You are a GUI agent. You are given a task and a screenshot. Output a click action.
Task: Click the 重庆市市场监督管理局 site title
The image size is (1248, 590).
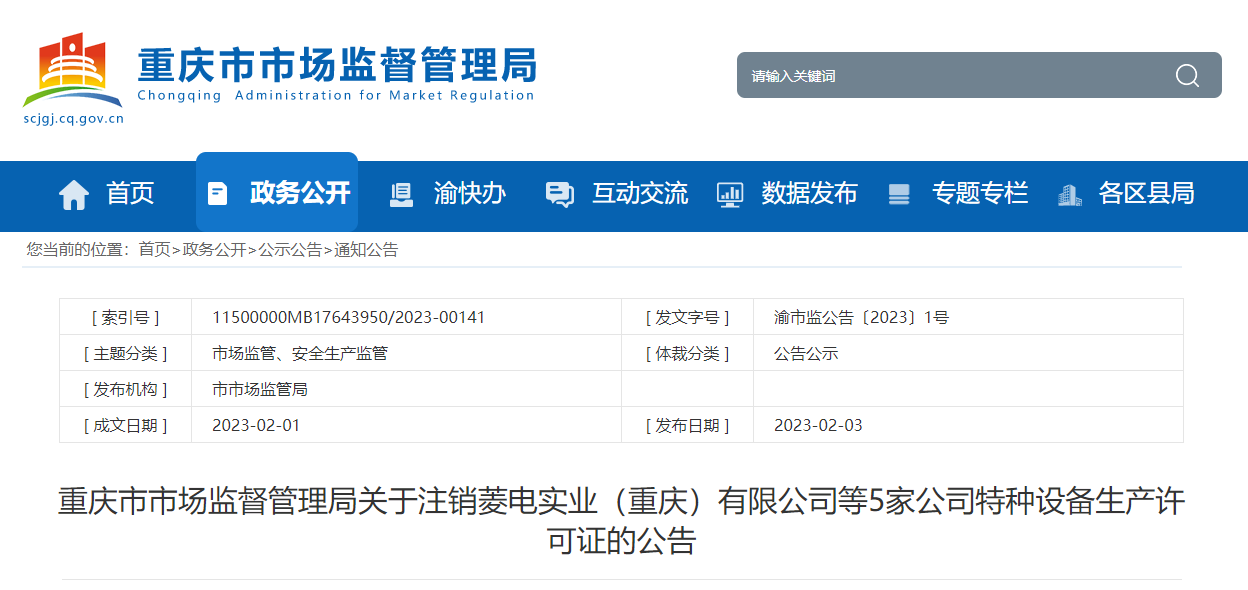point(336,67)
